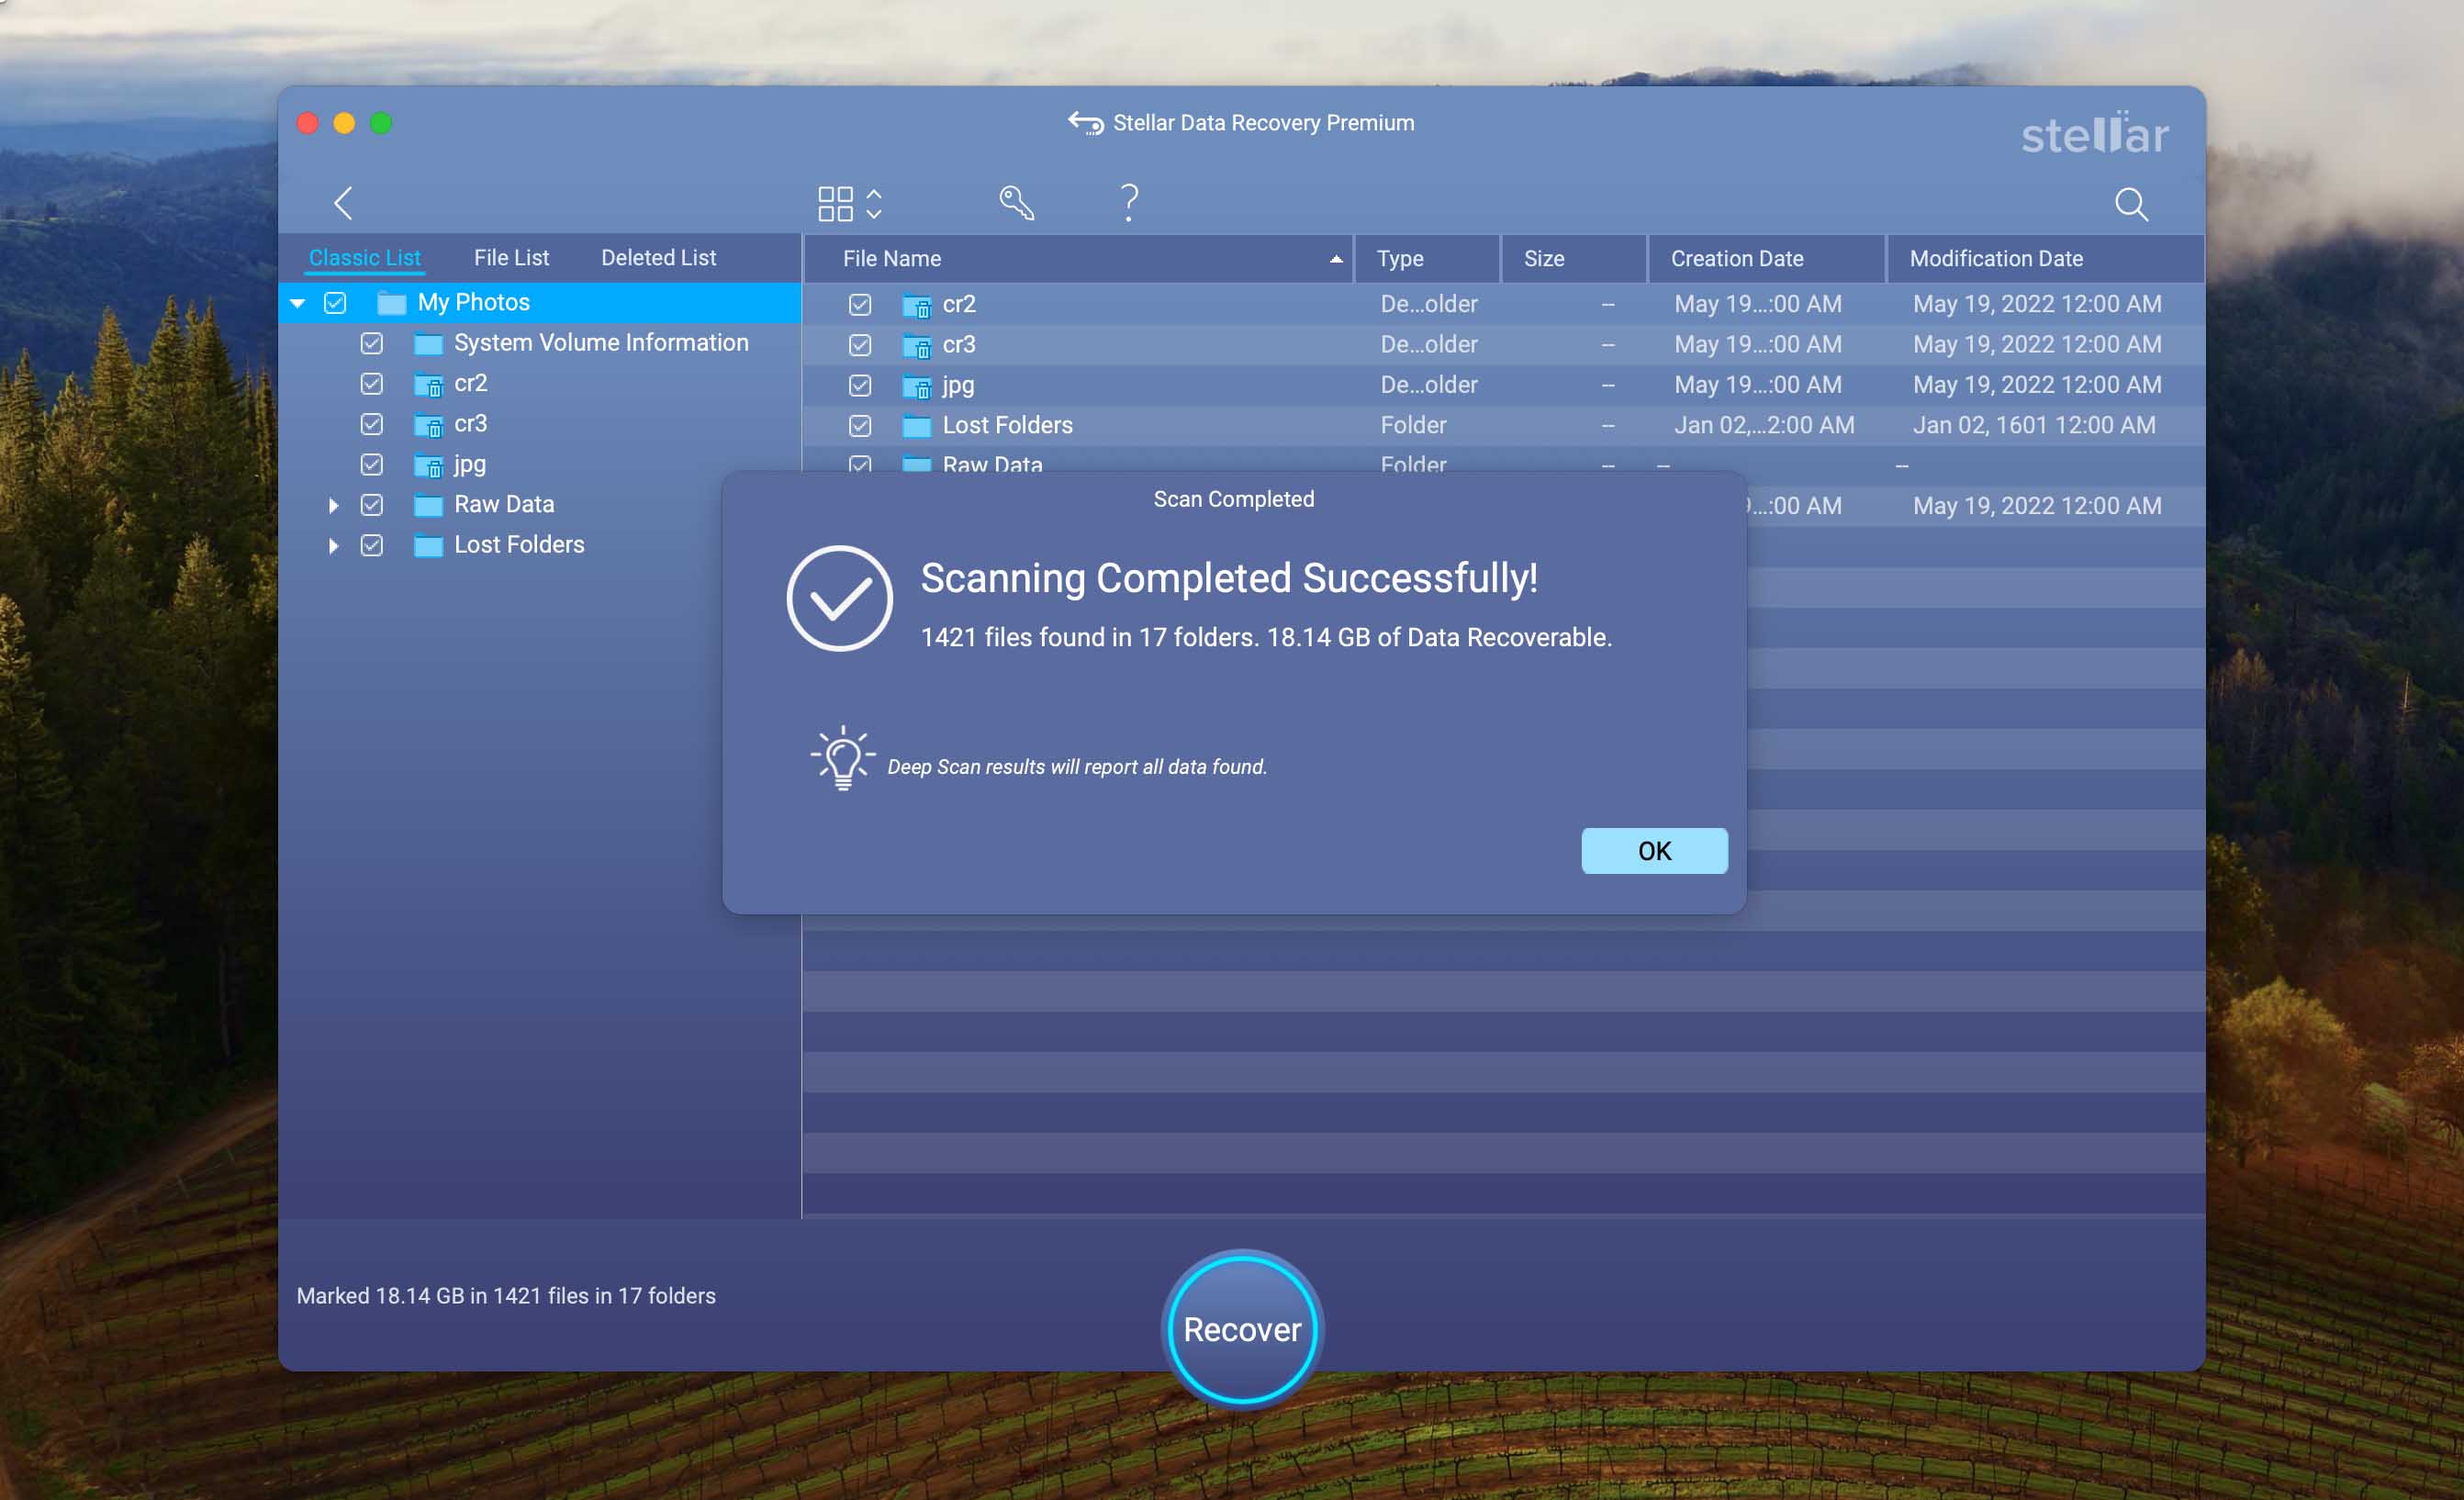
Task: Switch to Deleted List tab
Action: click(x=658, y=257)
